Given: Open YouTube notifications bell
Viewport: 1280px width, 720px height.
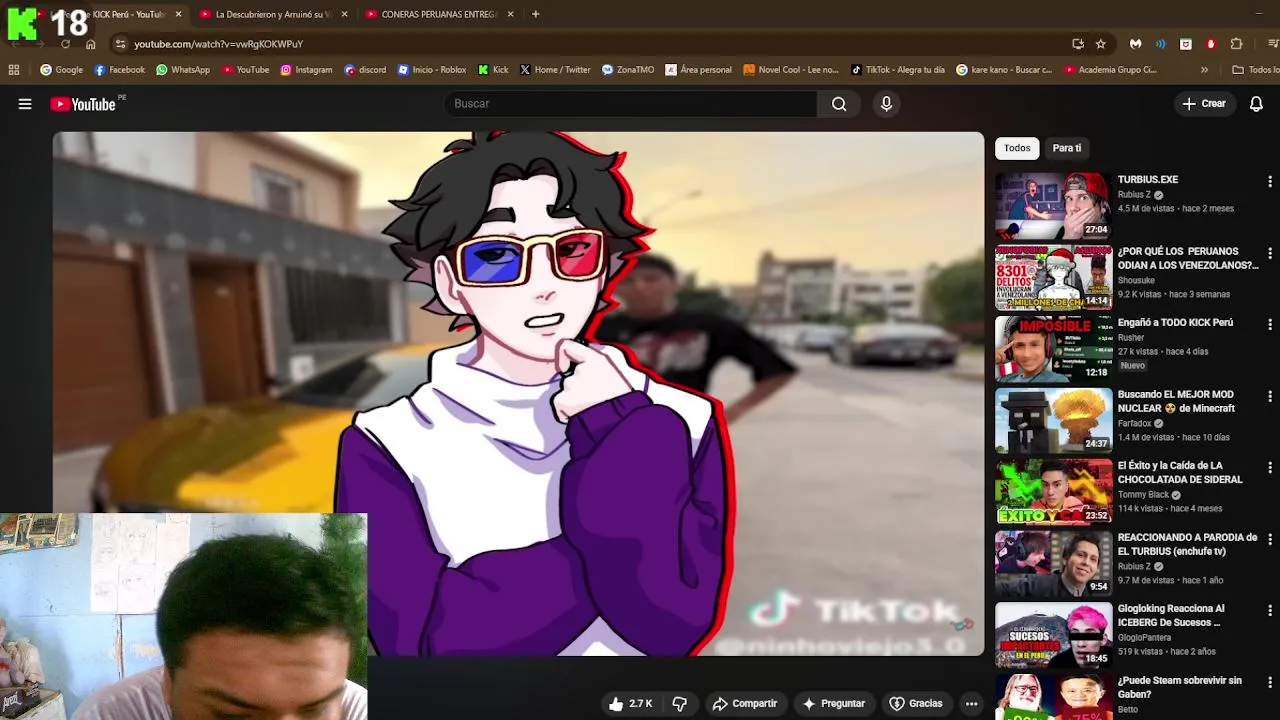Looking at the screenshot, I should [1257, 104].
